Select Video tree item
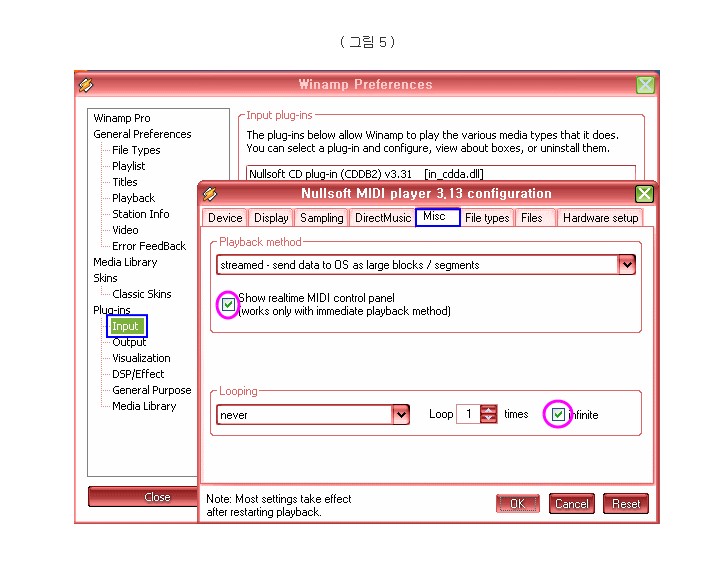 [125, 230]
